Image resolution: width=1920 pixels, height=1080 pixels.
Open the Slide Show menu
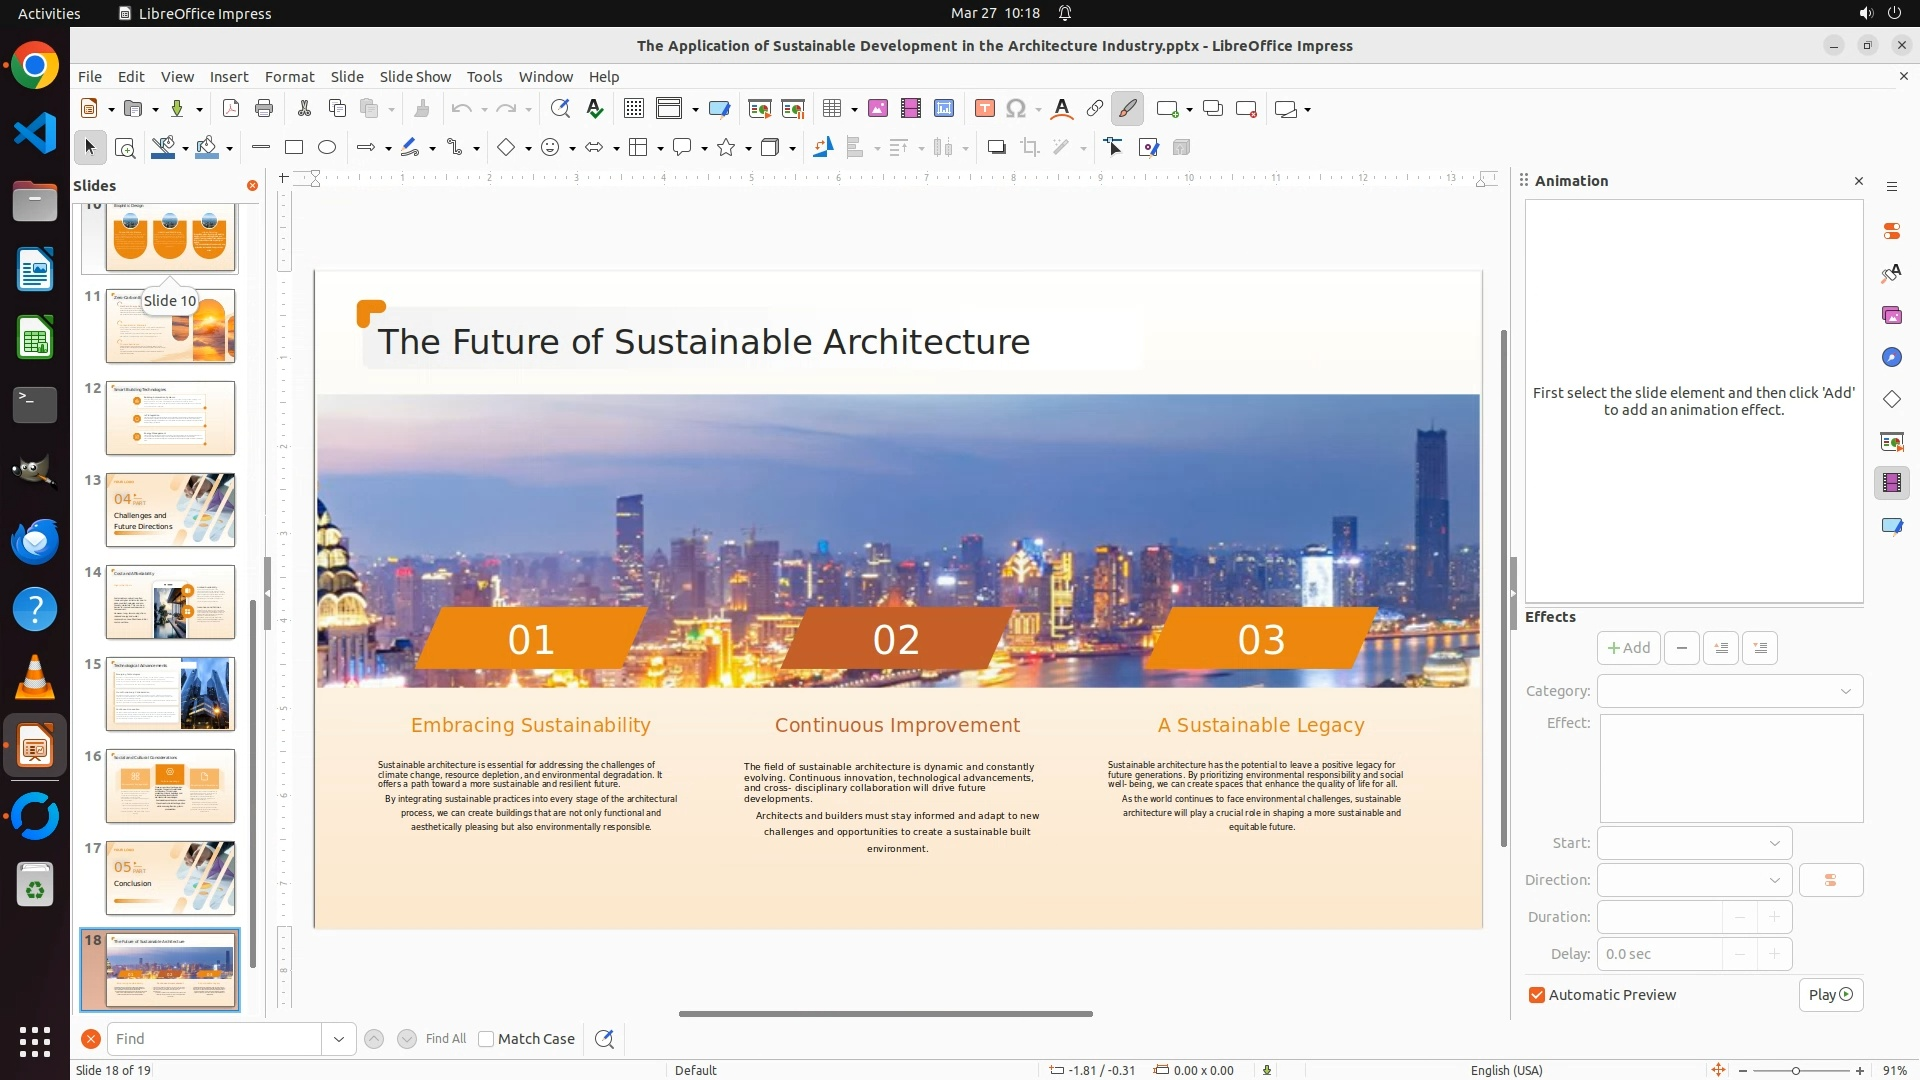415,77
